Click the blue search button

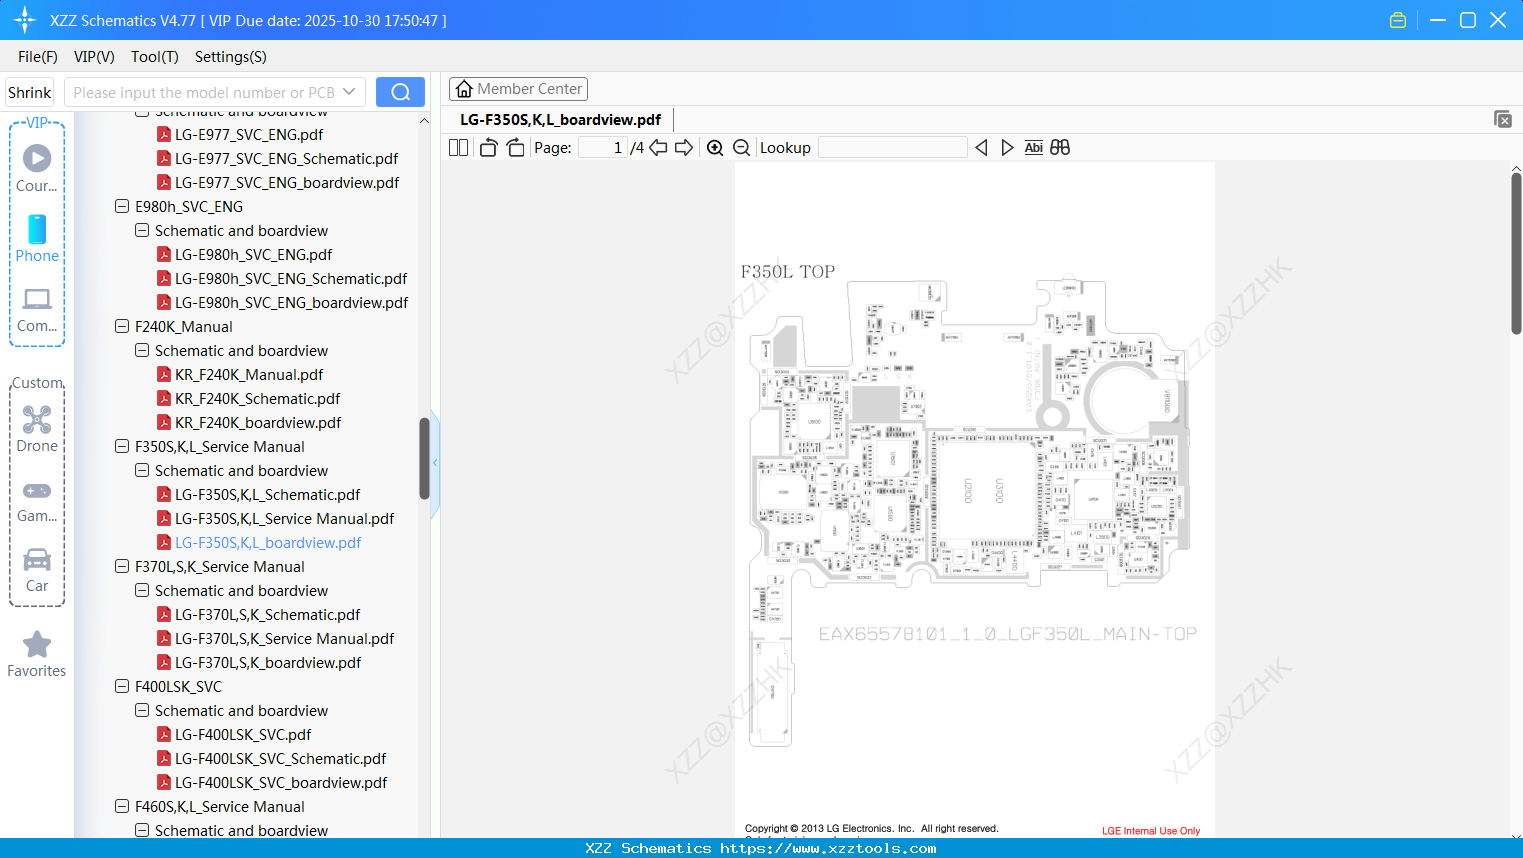pos(400,92)
